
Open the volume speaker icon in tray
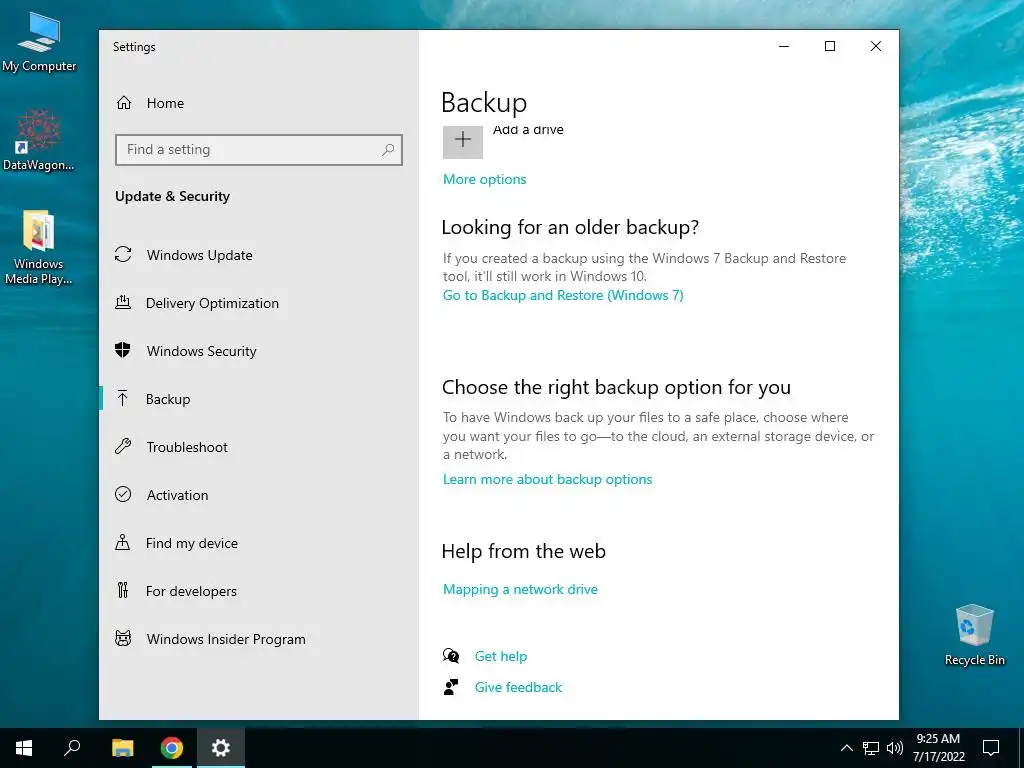pos(895,748)
